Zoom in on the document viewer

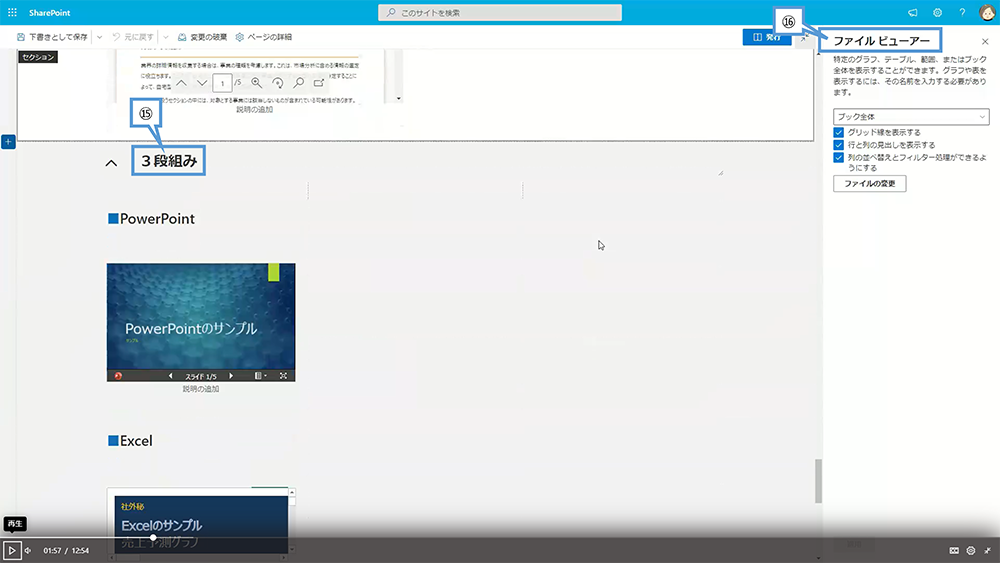pyautogui.click(x=256, y=83)
